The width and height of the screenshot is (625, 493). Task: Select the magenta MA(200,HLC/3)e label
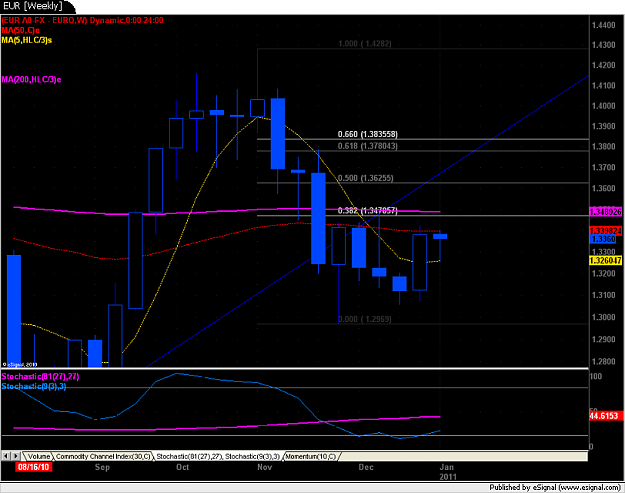(31, 80)
